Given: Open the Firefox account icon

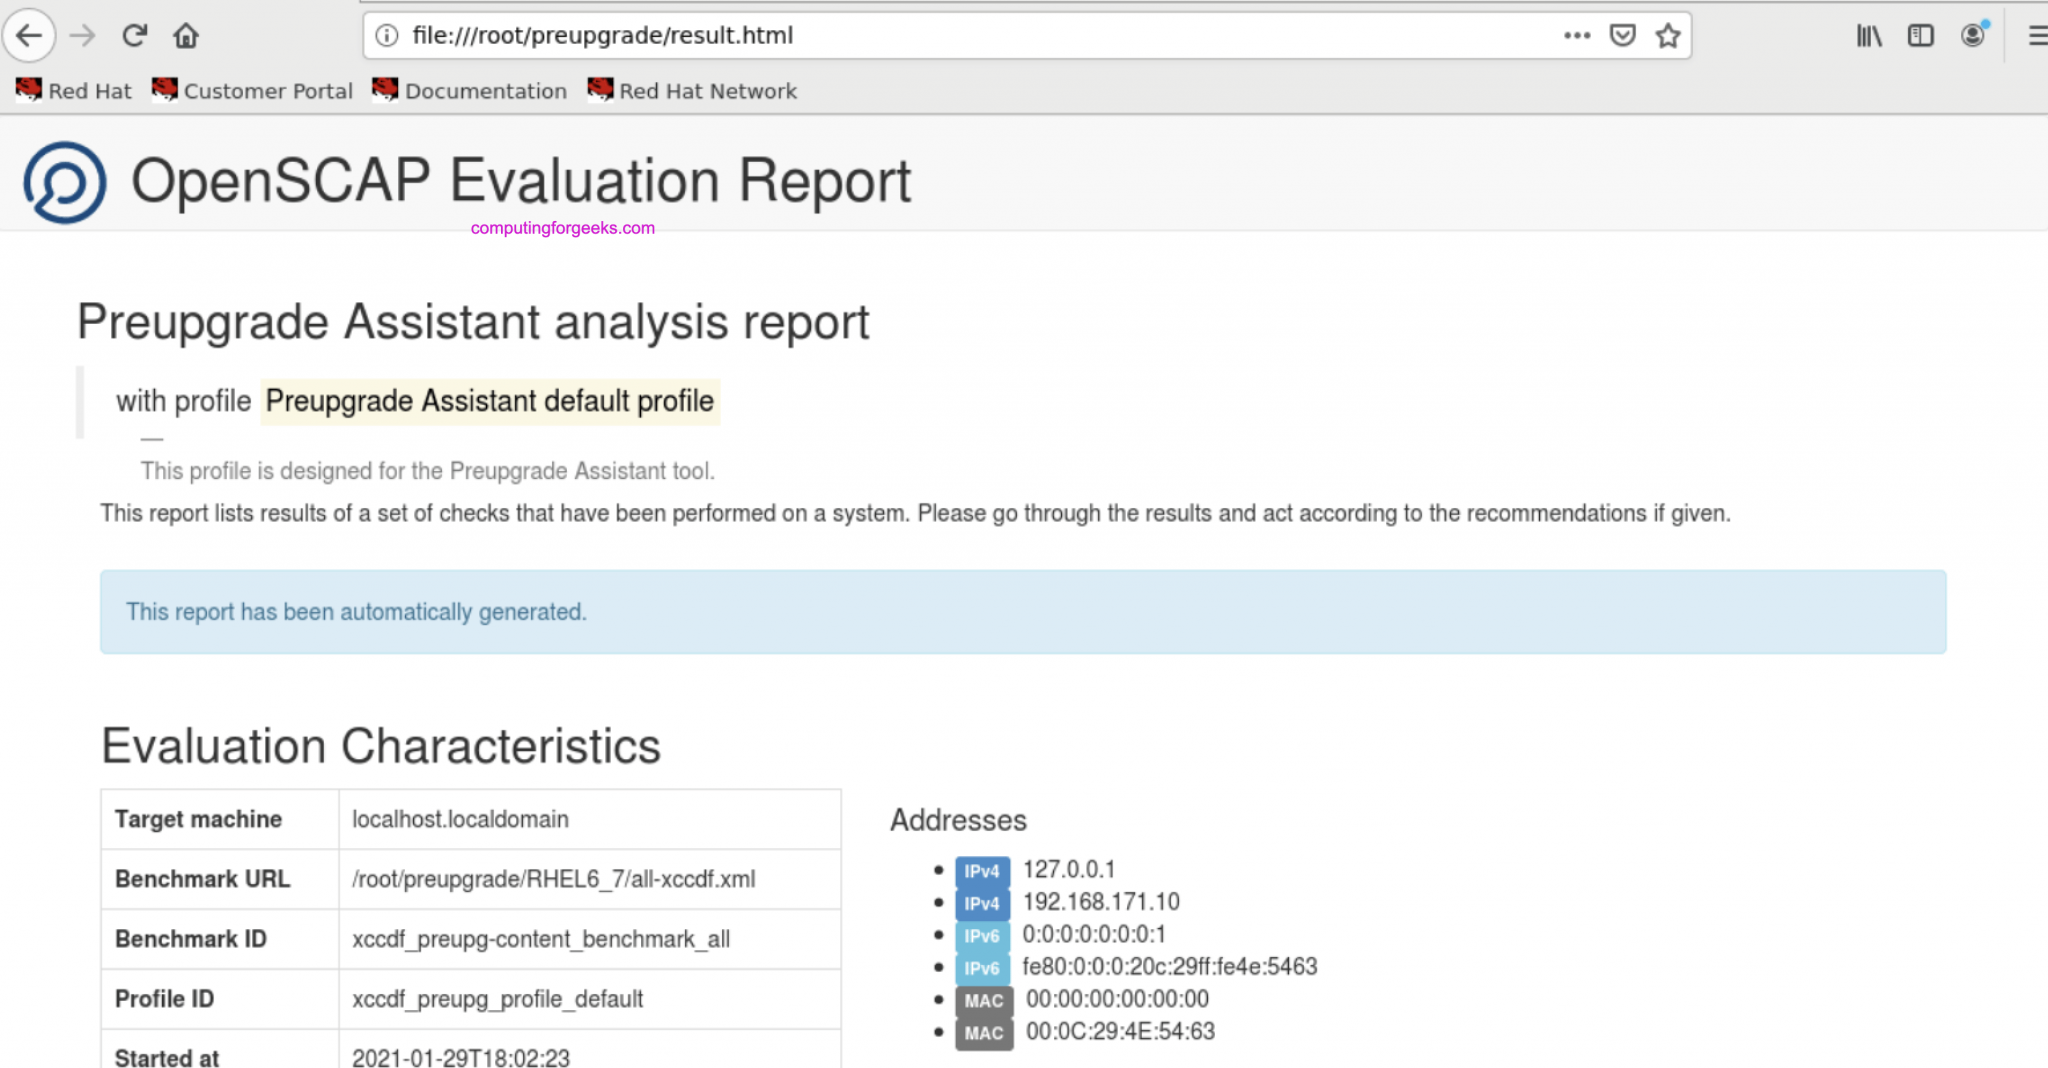Looking at the screenshot, I should click(1972, 36).
